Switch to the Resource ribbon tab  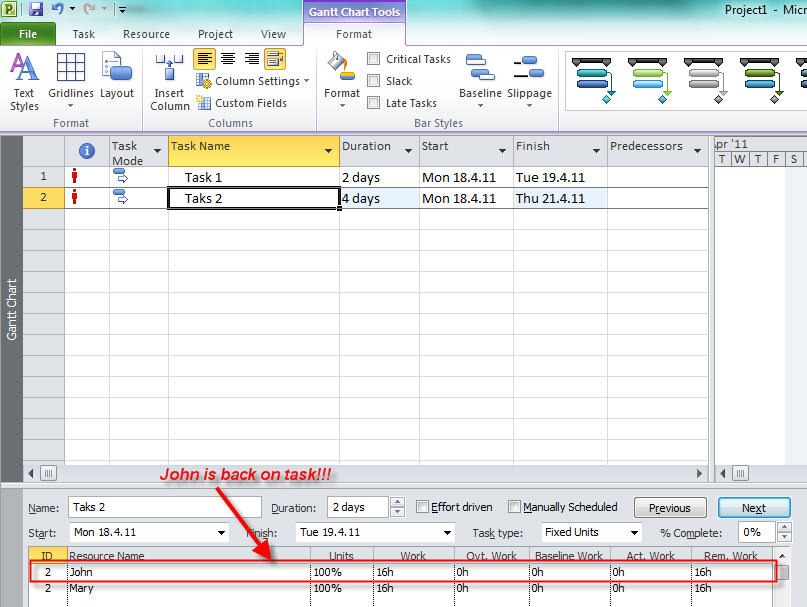pos(146,34)
